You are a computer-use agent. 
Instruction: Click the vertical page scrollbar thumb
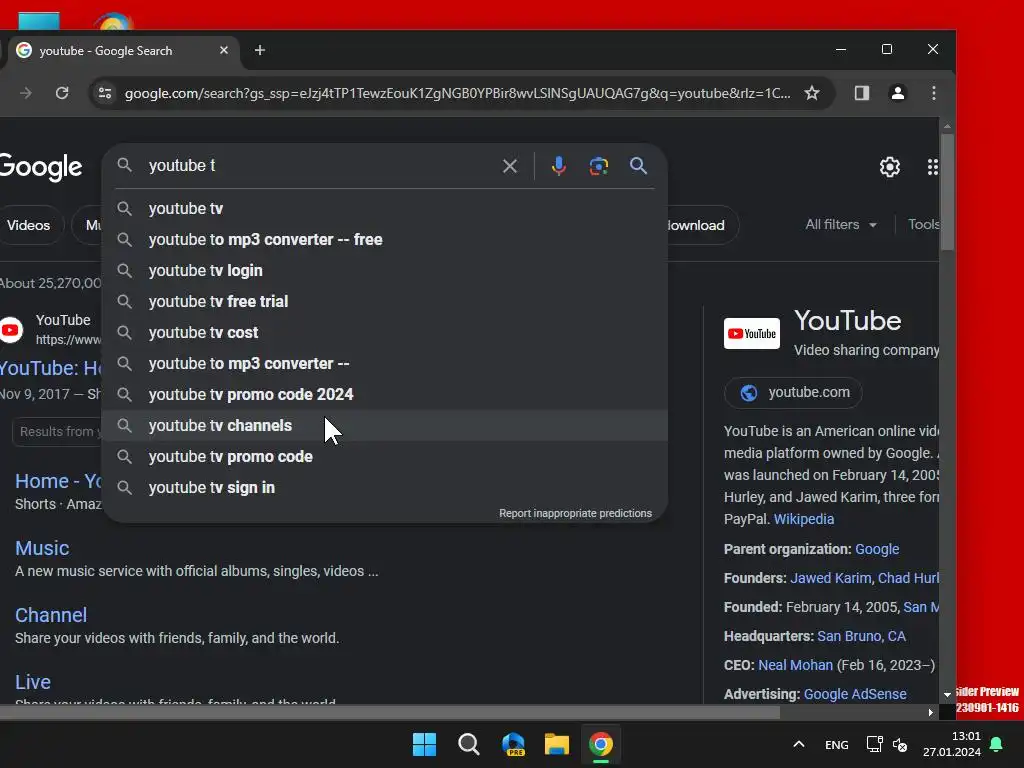[947, 191]
